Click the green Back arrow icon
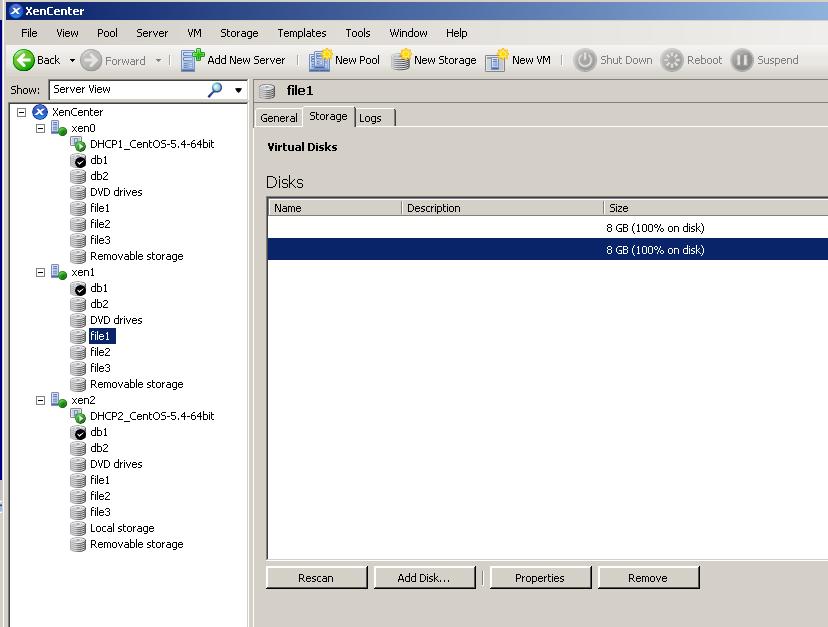Viewport: 828px width, 627px height. pyautogui.click(x=24, y=60)
